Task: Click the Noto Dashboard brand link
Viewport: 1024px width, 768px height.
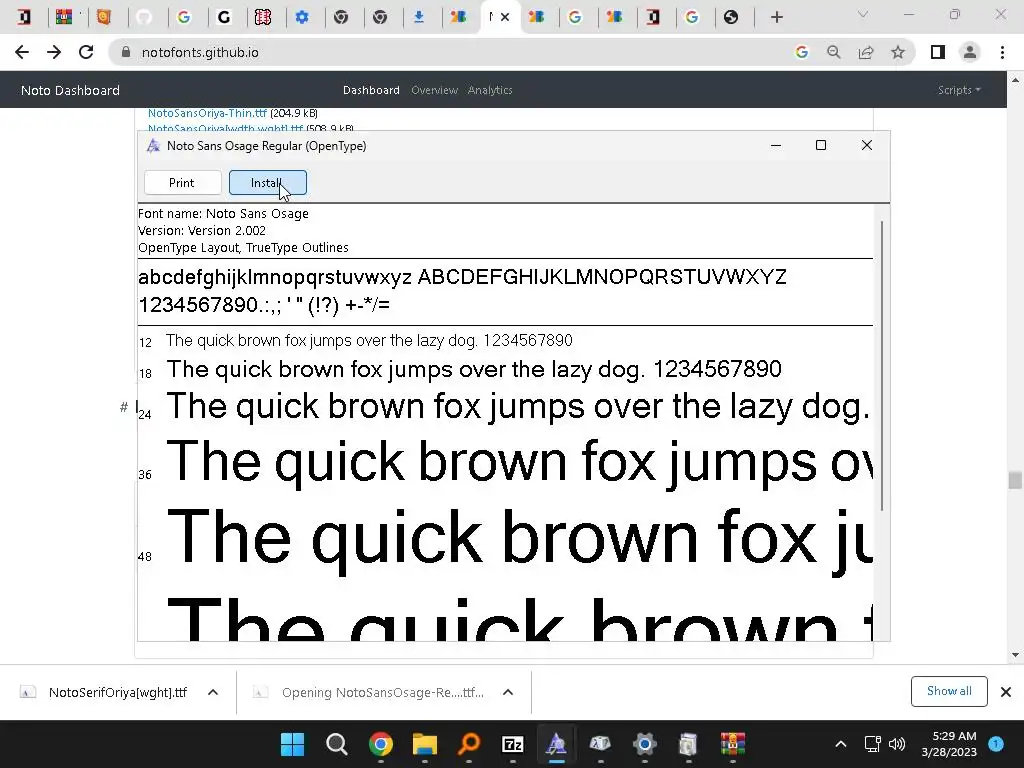Action: pos(71,90)
